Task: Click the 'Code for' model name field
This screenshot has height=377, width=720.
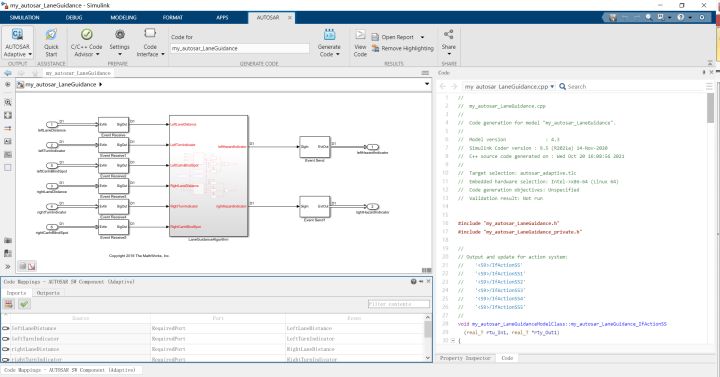Action: coord(240,48)
